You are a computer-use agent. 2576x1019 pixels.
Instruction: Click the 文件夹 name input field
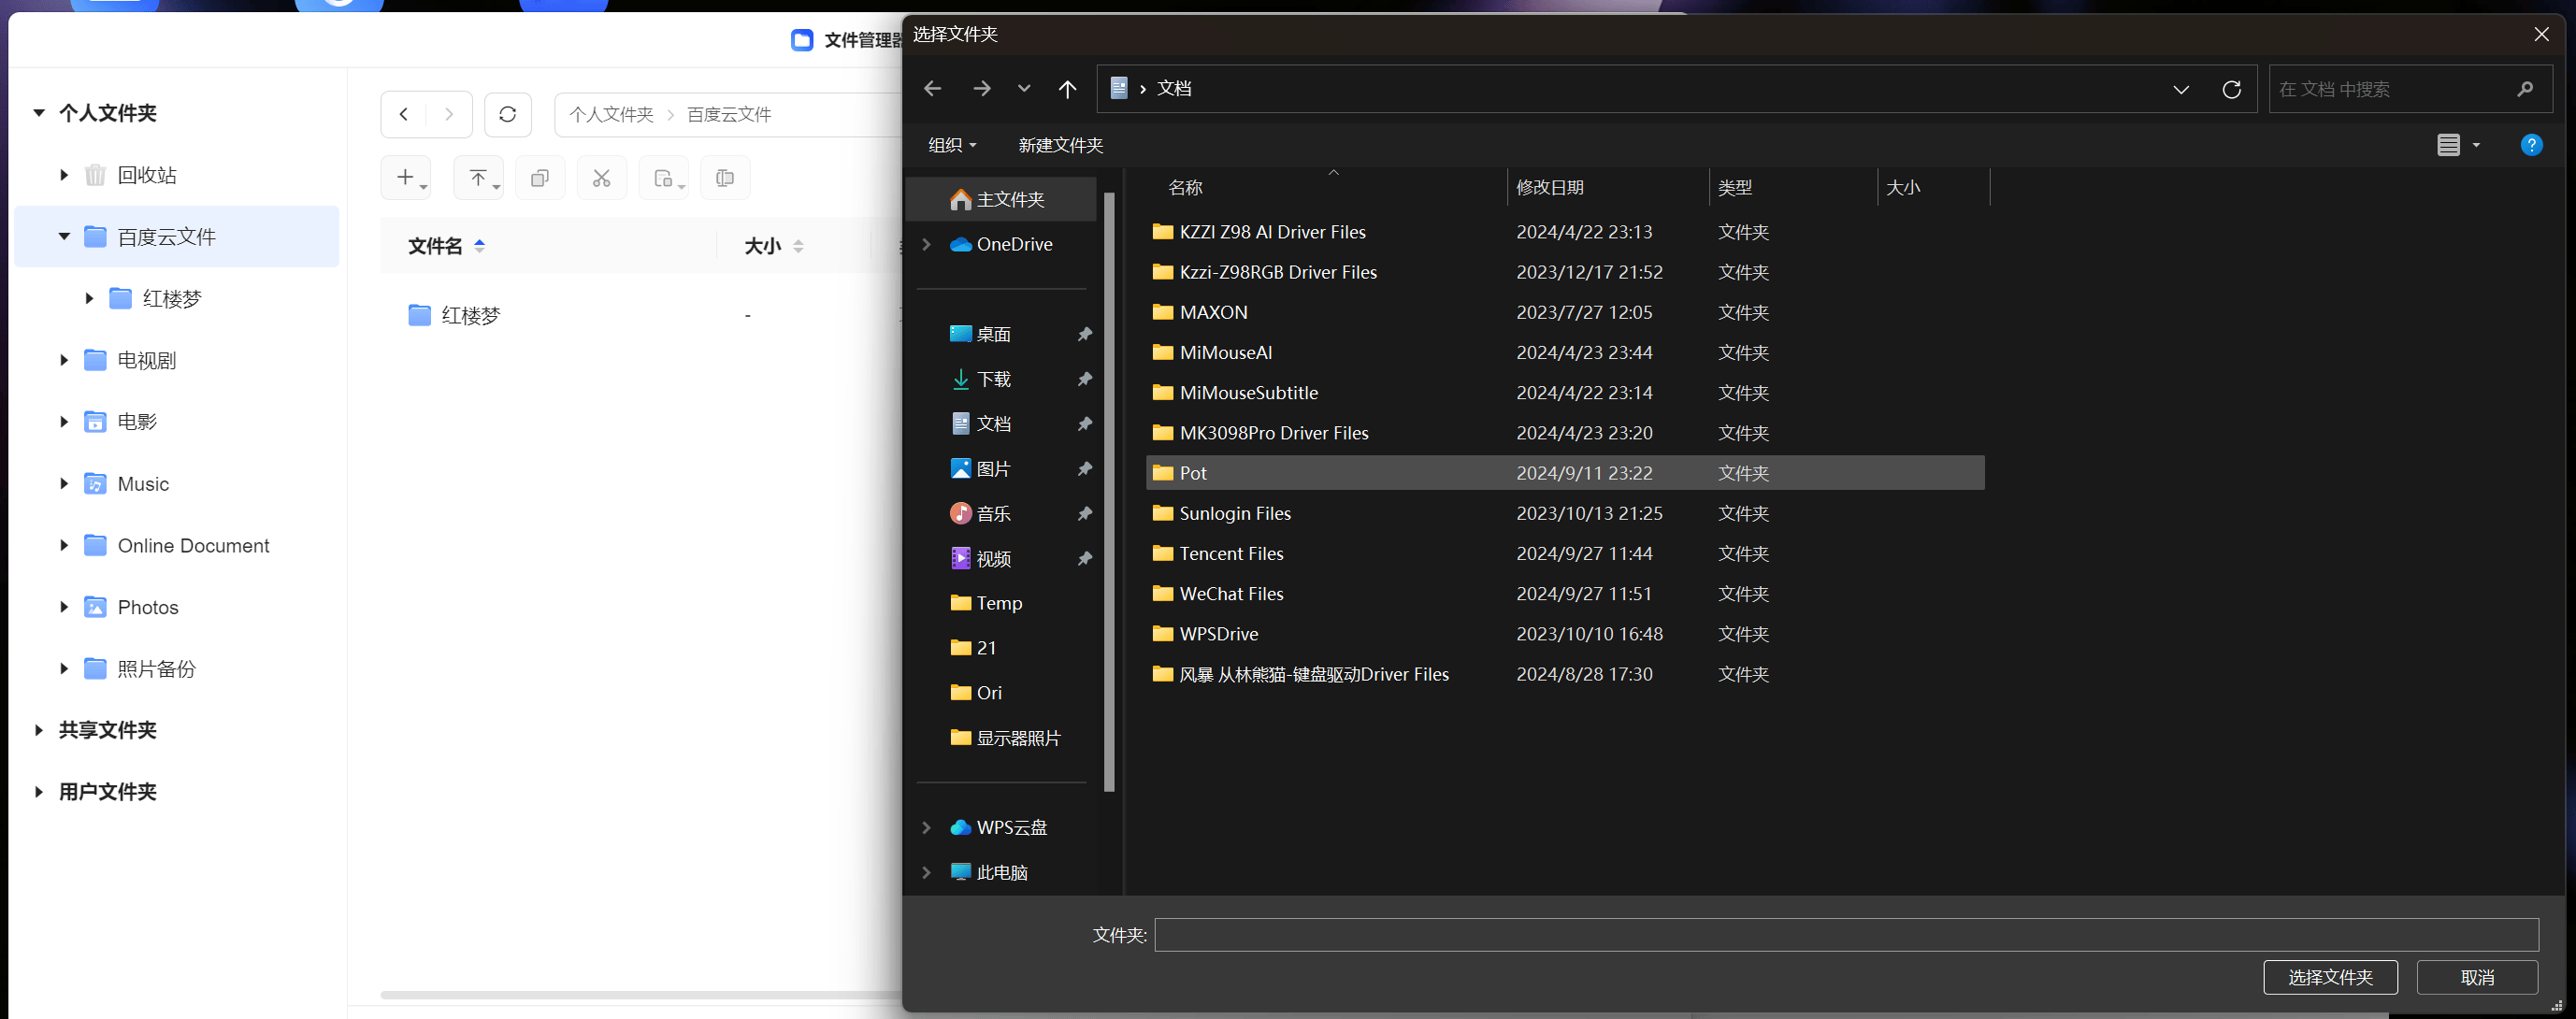point(1845,934)
